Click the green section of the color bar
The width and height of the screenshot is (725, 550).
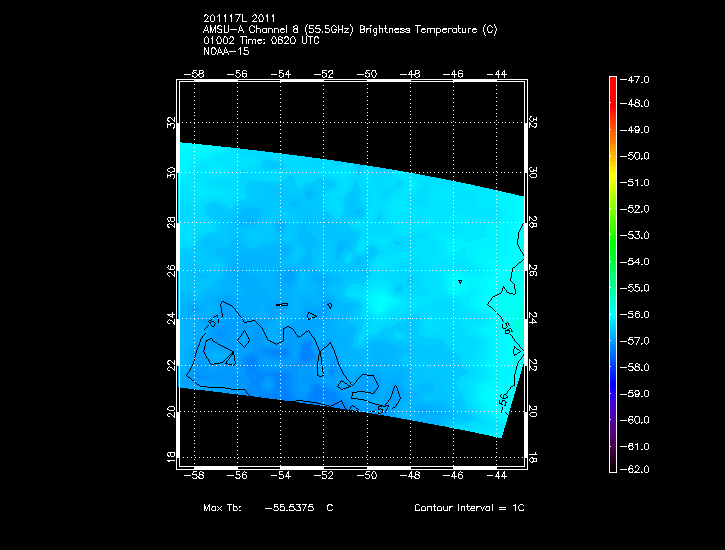coord(612,235)
